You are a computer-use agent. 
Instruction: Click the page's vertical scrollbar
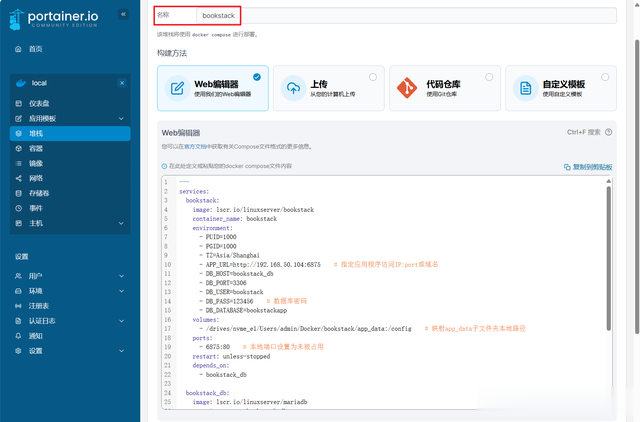click(x=637, y=187)
